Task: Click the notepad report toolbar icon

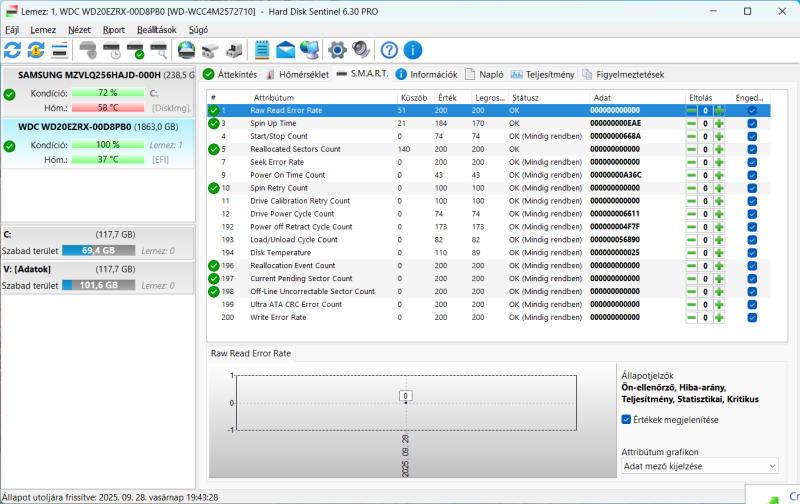Action: (x=262, y=50)
